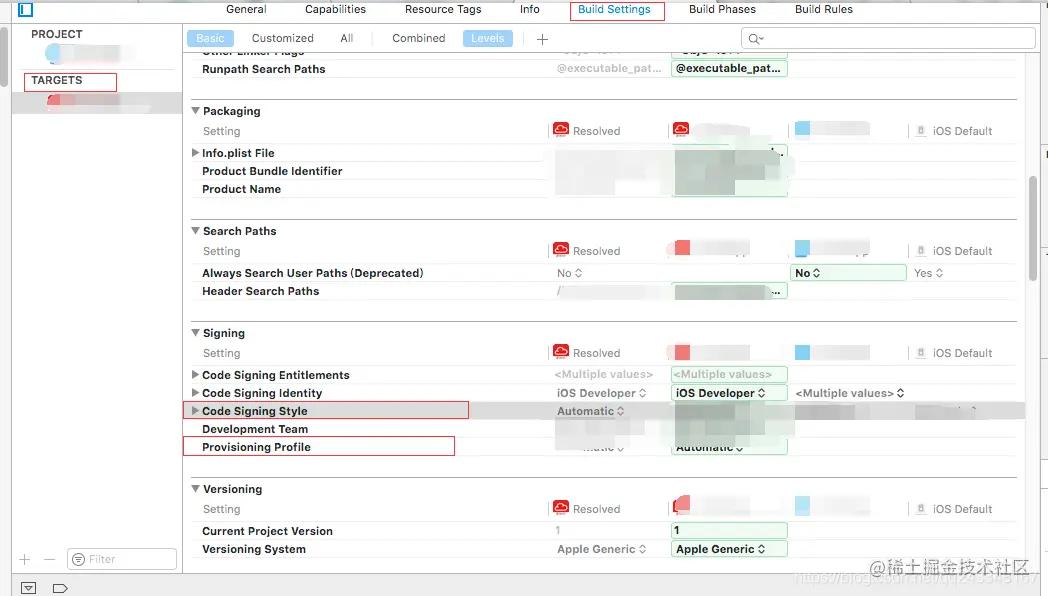Screen dimensions: 1048x596
Task: Click the iOS Default icon in the Signing header
Action: pyautogui.click(x=920, y=353)
